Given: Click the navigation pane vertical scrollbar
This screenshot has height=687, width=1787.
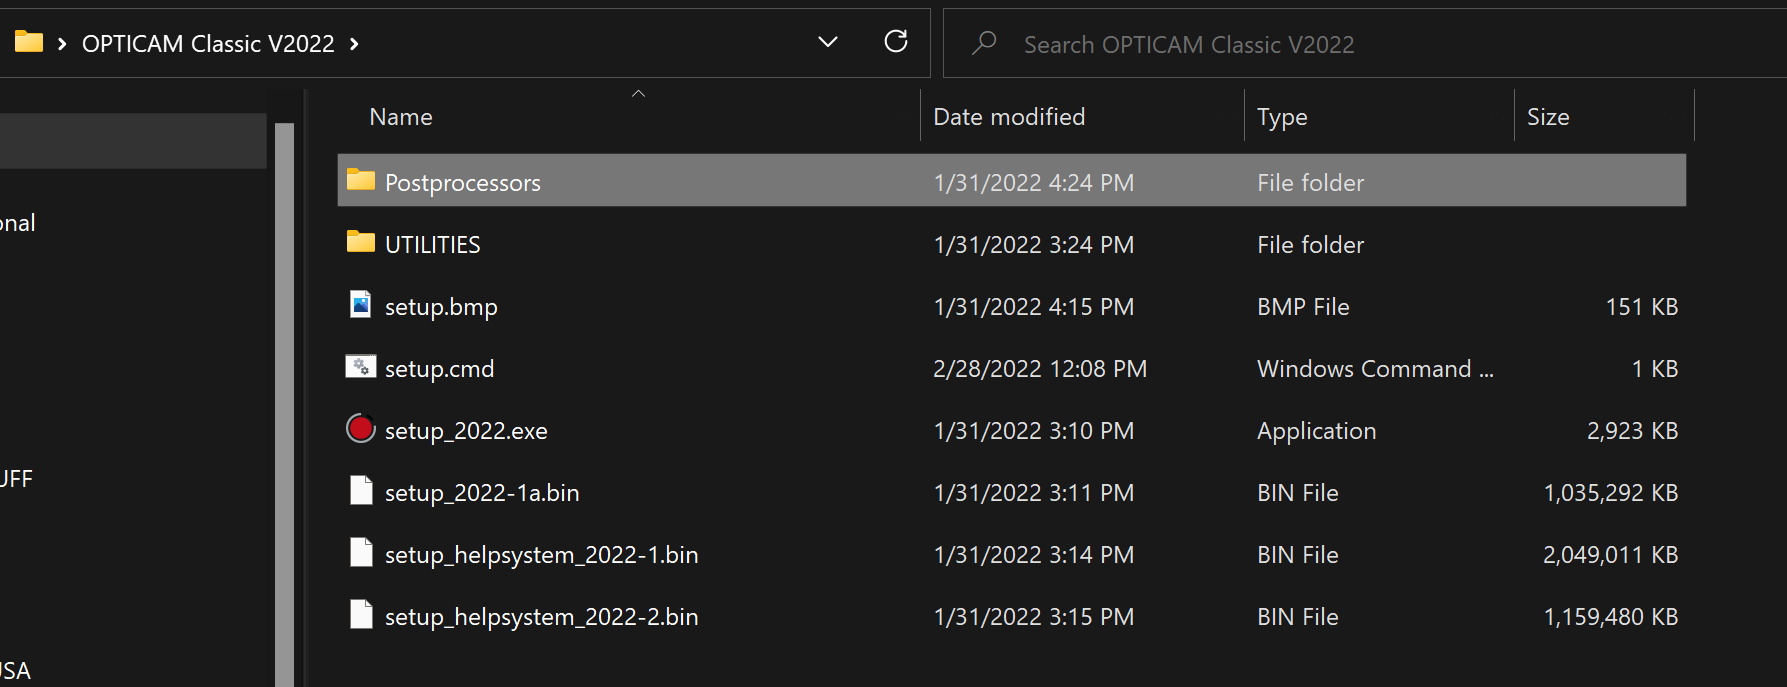Looking at the screenshot, I should coord(284,404).
